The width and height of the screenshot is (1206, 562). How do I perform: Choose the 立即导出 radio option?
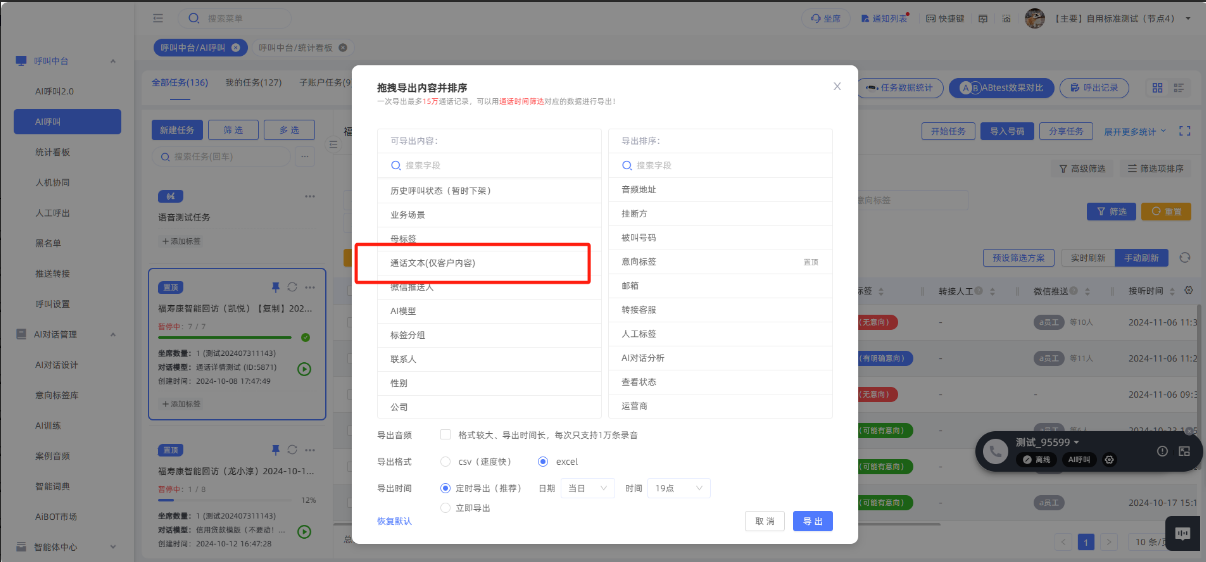click(446, 508)
